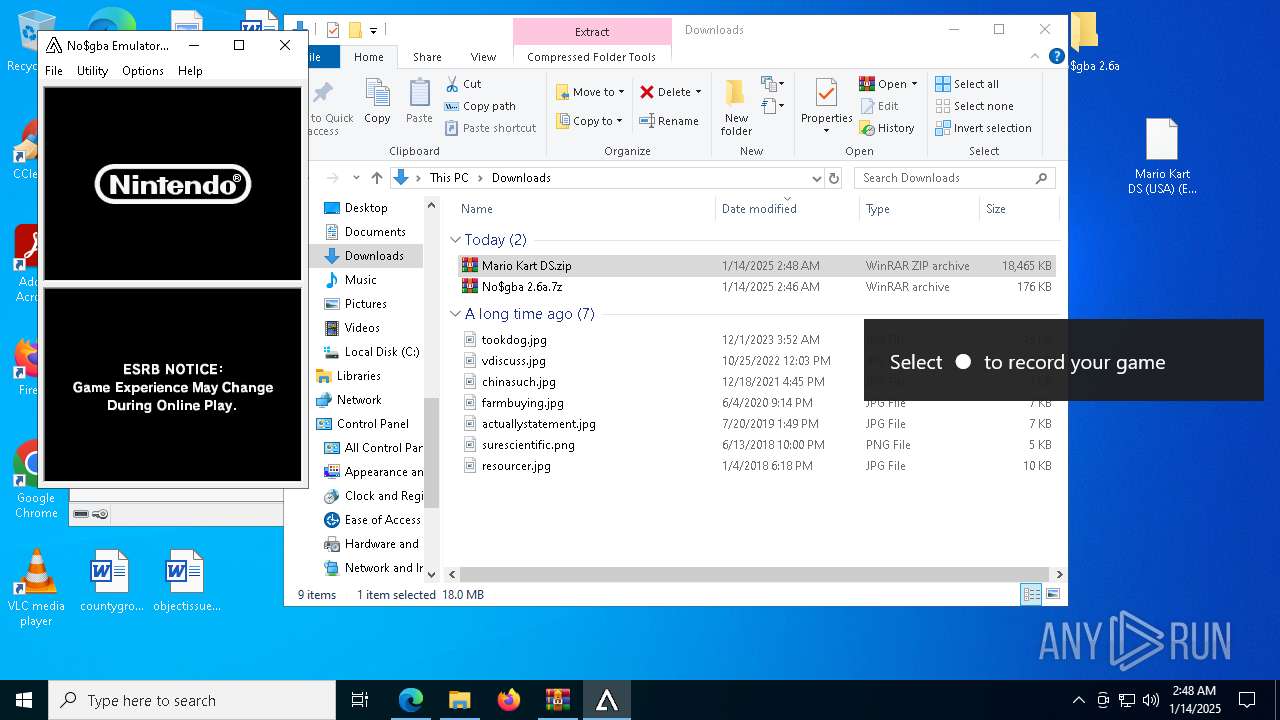This screenshot has height=720, width=1280.
Task: Create a New folder
Action: pyautogui.click(x=736, y=107)
